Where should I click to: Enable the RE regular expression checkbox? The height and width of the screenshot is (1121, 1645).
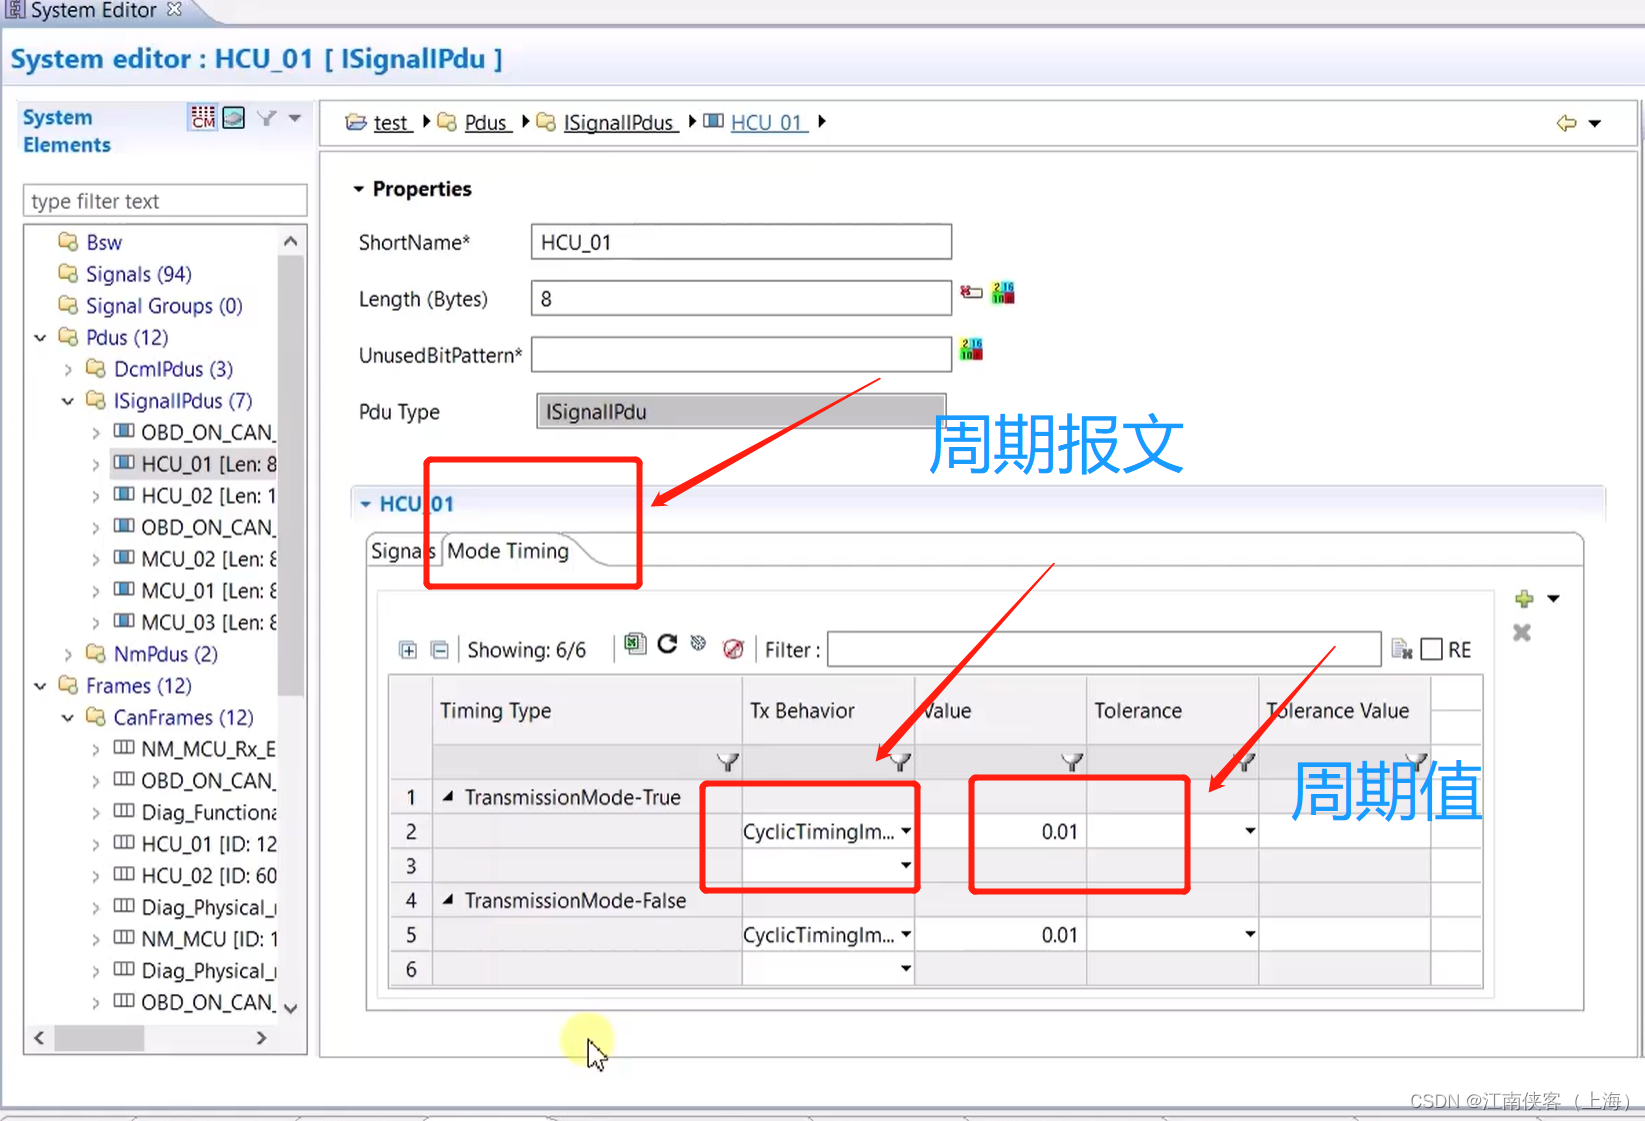1431,650
